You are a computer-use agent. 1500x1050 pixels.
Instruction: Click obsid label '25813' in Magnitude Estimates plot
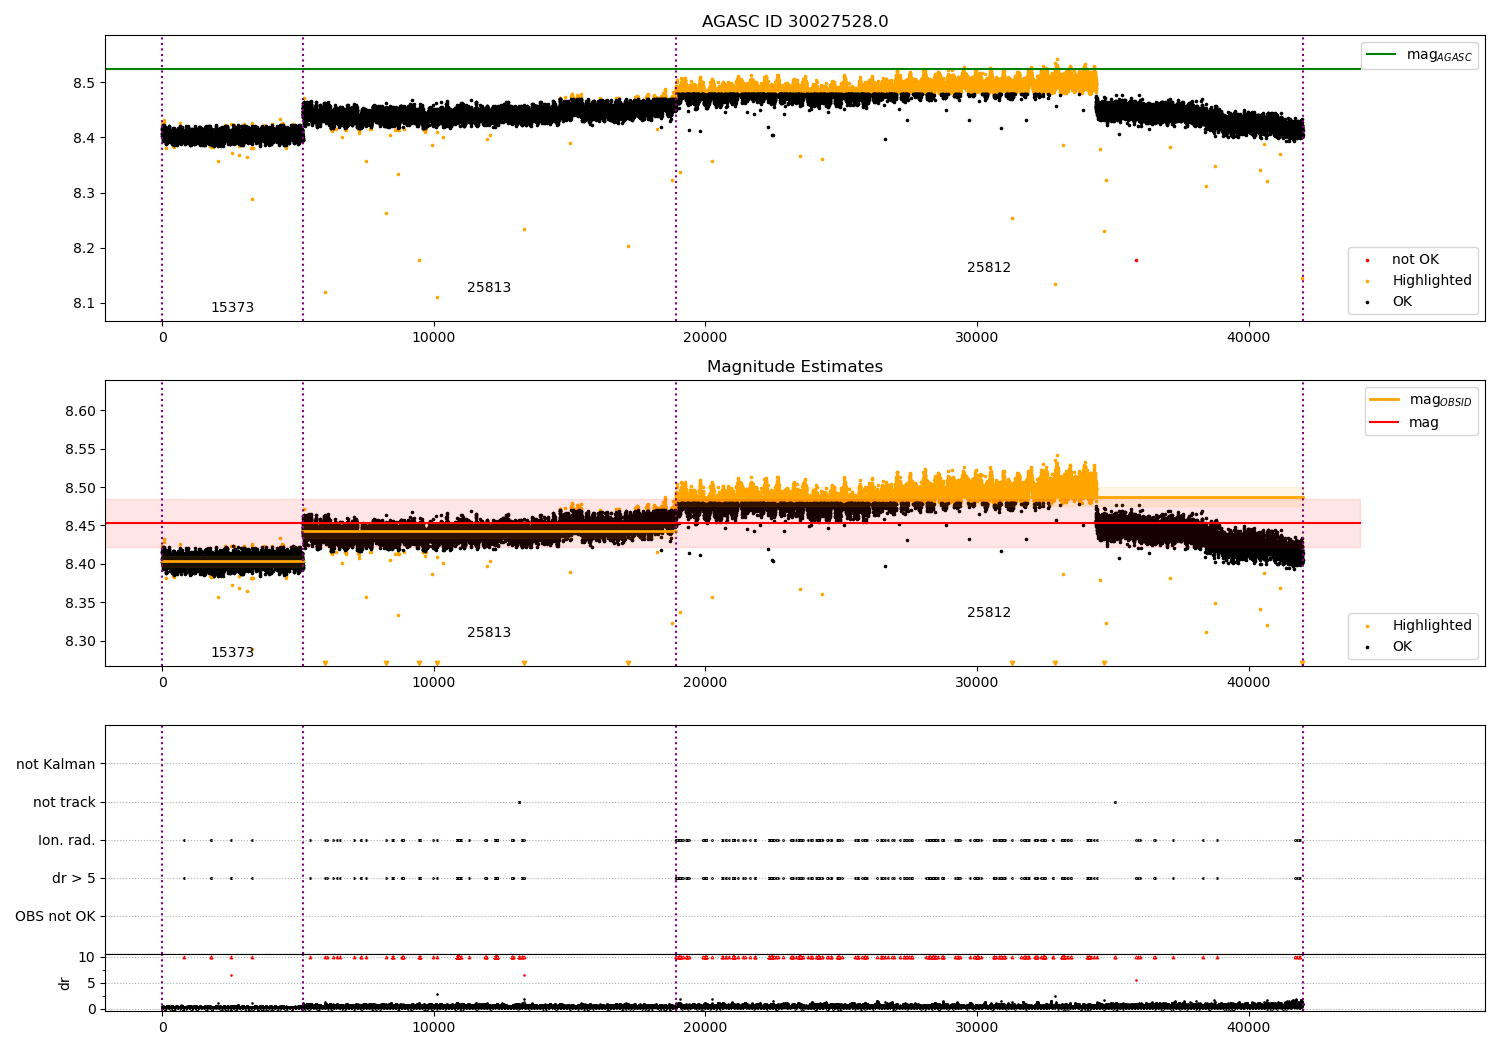[489, 633]
